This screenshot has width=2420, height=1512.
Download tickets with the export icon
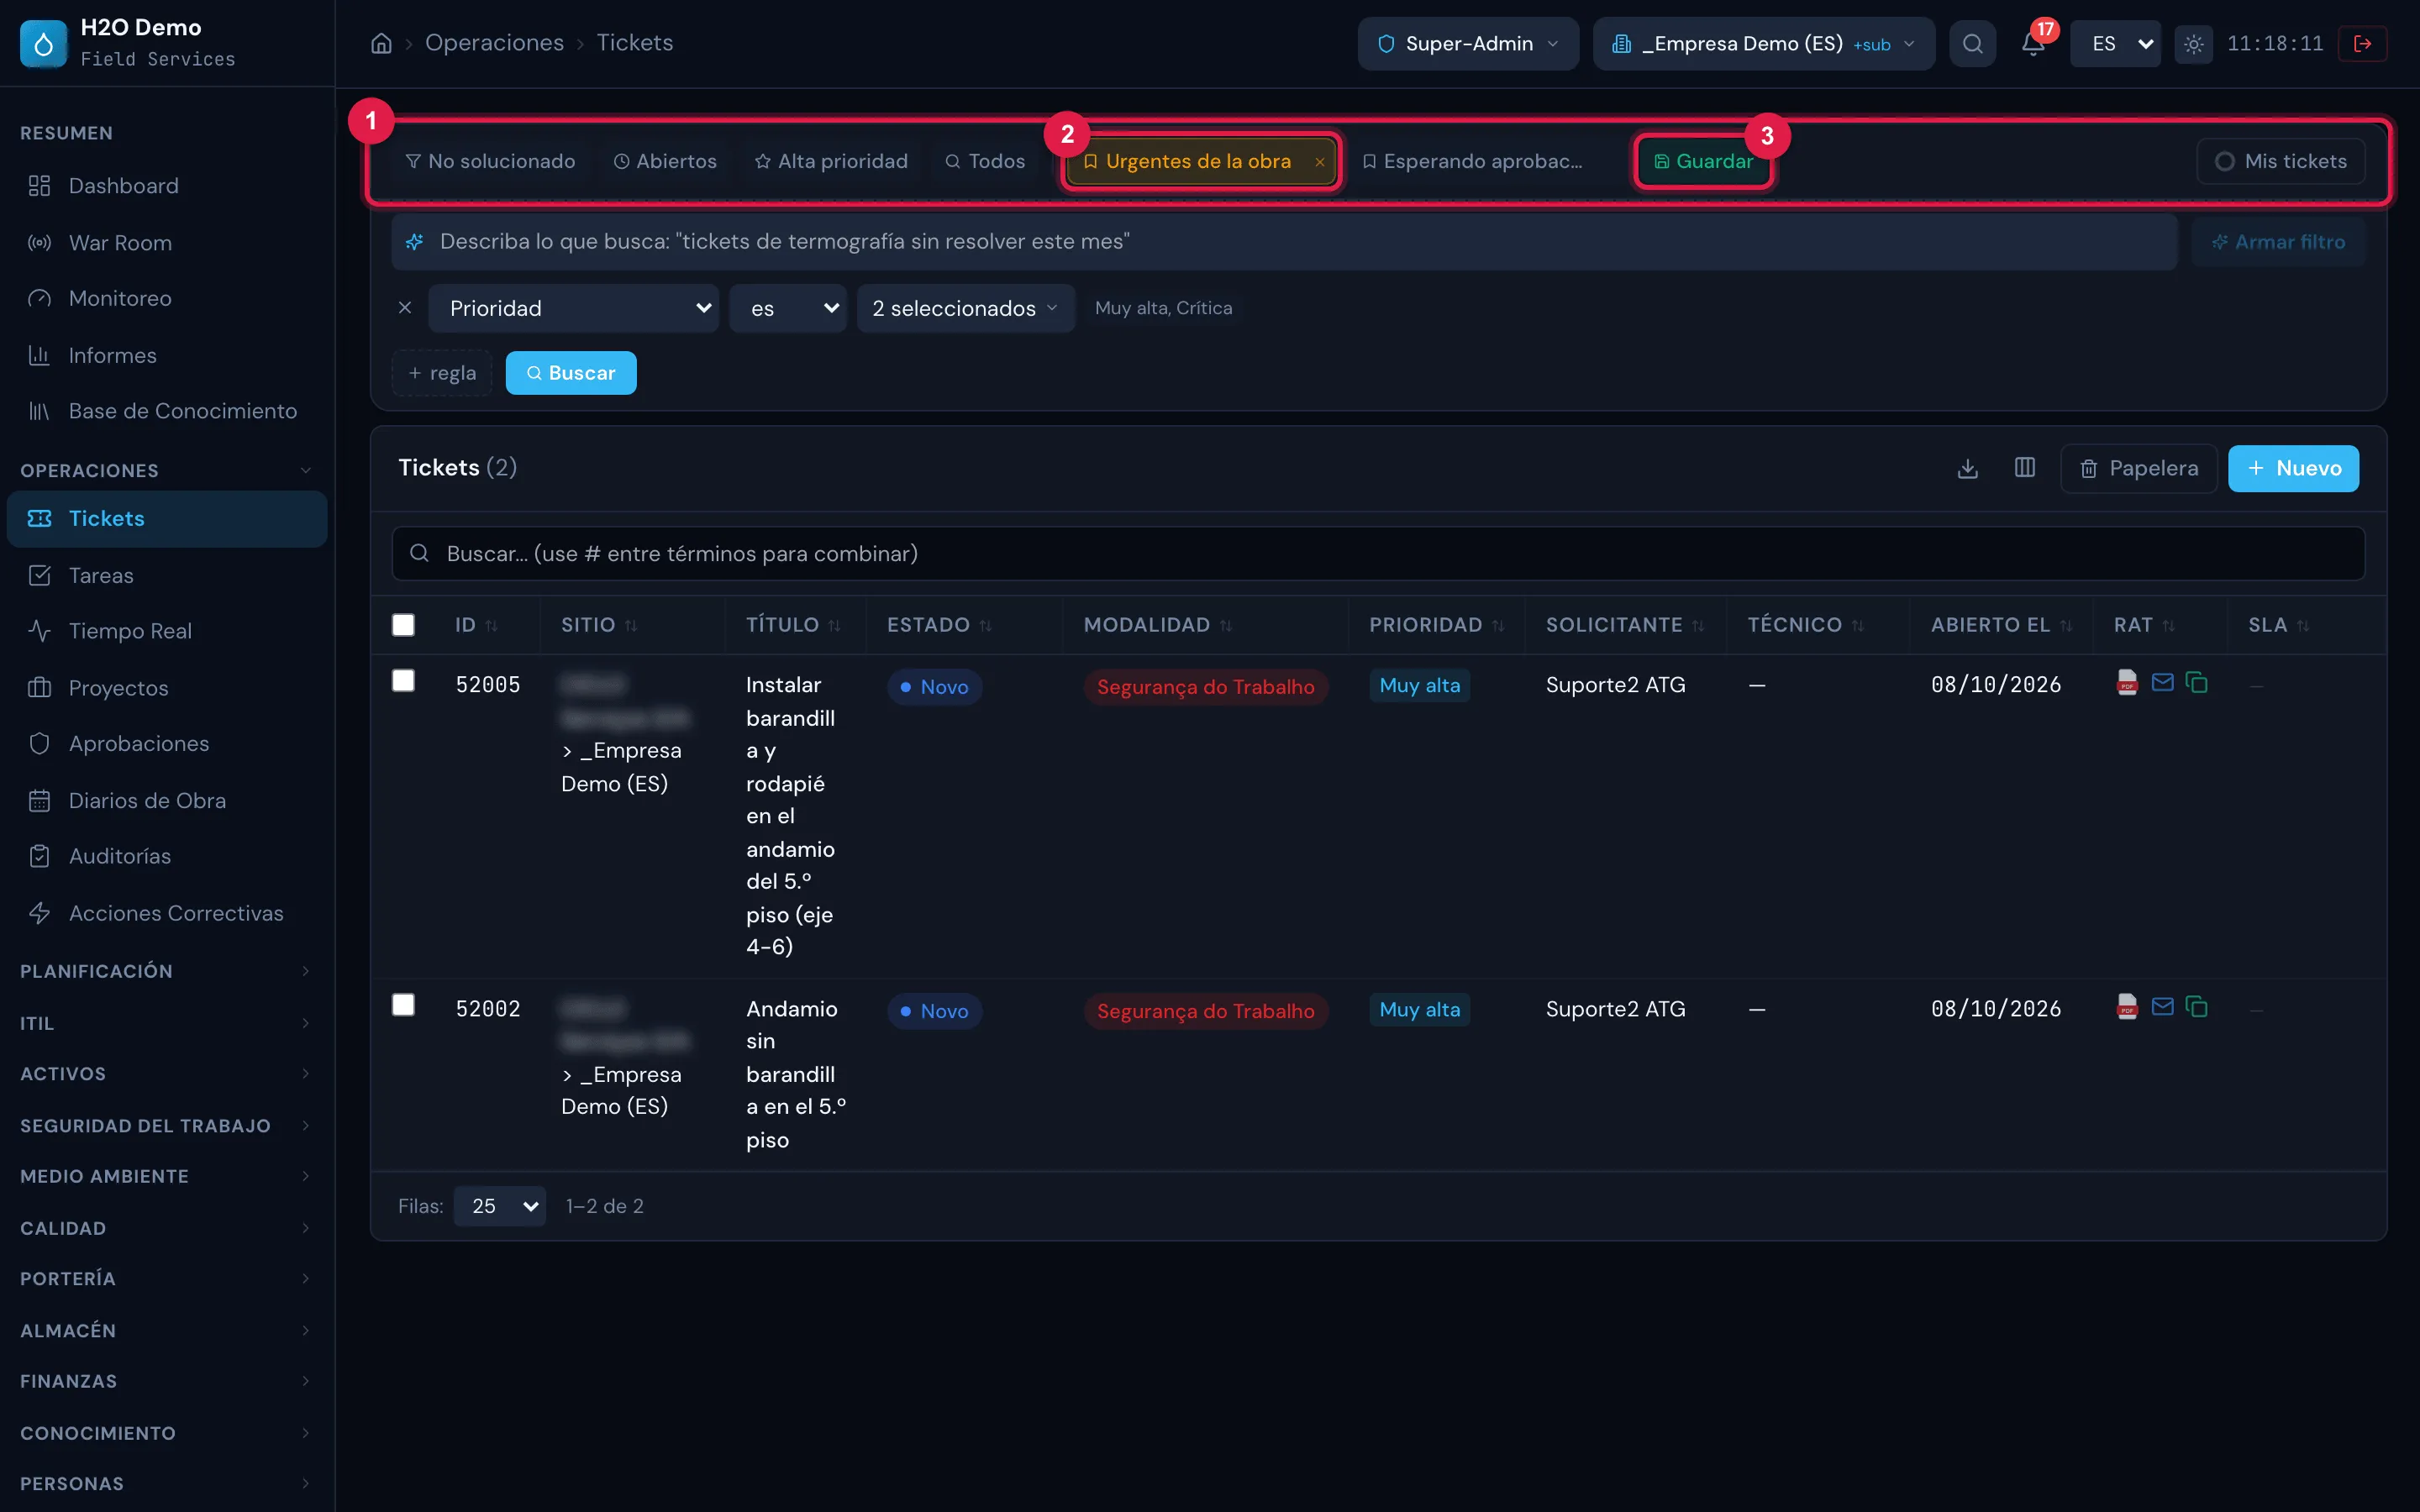pos(1967,468)
